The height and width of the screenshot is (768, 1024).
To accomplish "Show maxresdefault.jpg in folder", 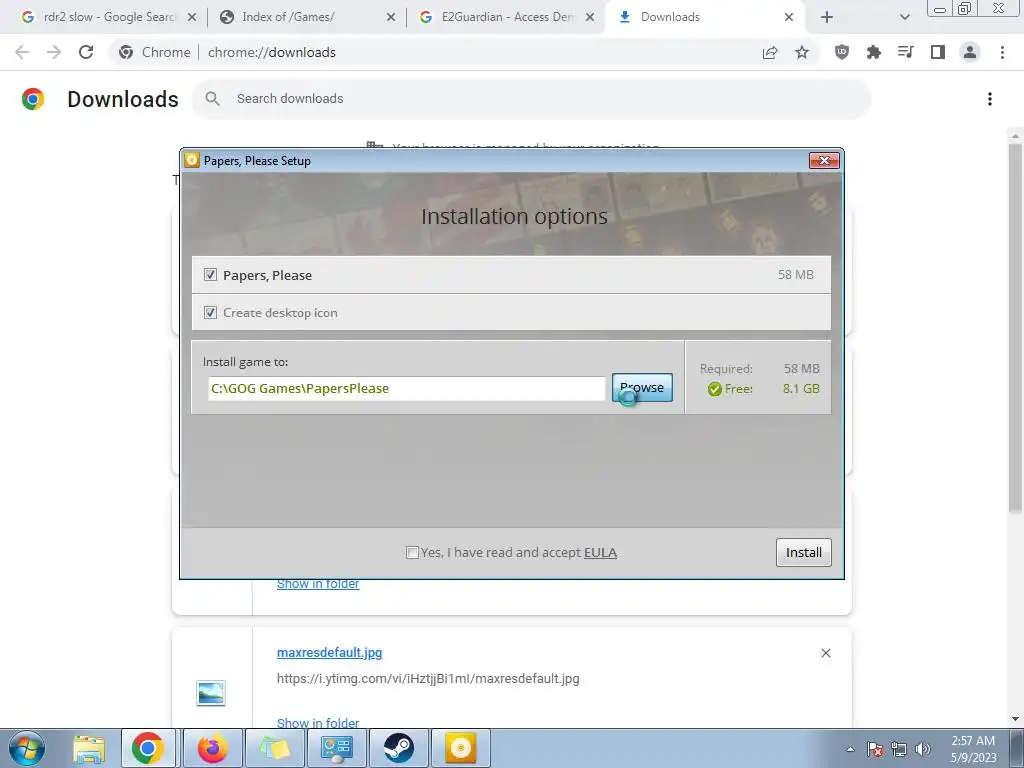I will 318,723.
